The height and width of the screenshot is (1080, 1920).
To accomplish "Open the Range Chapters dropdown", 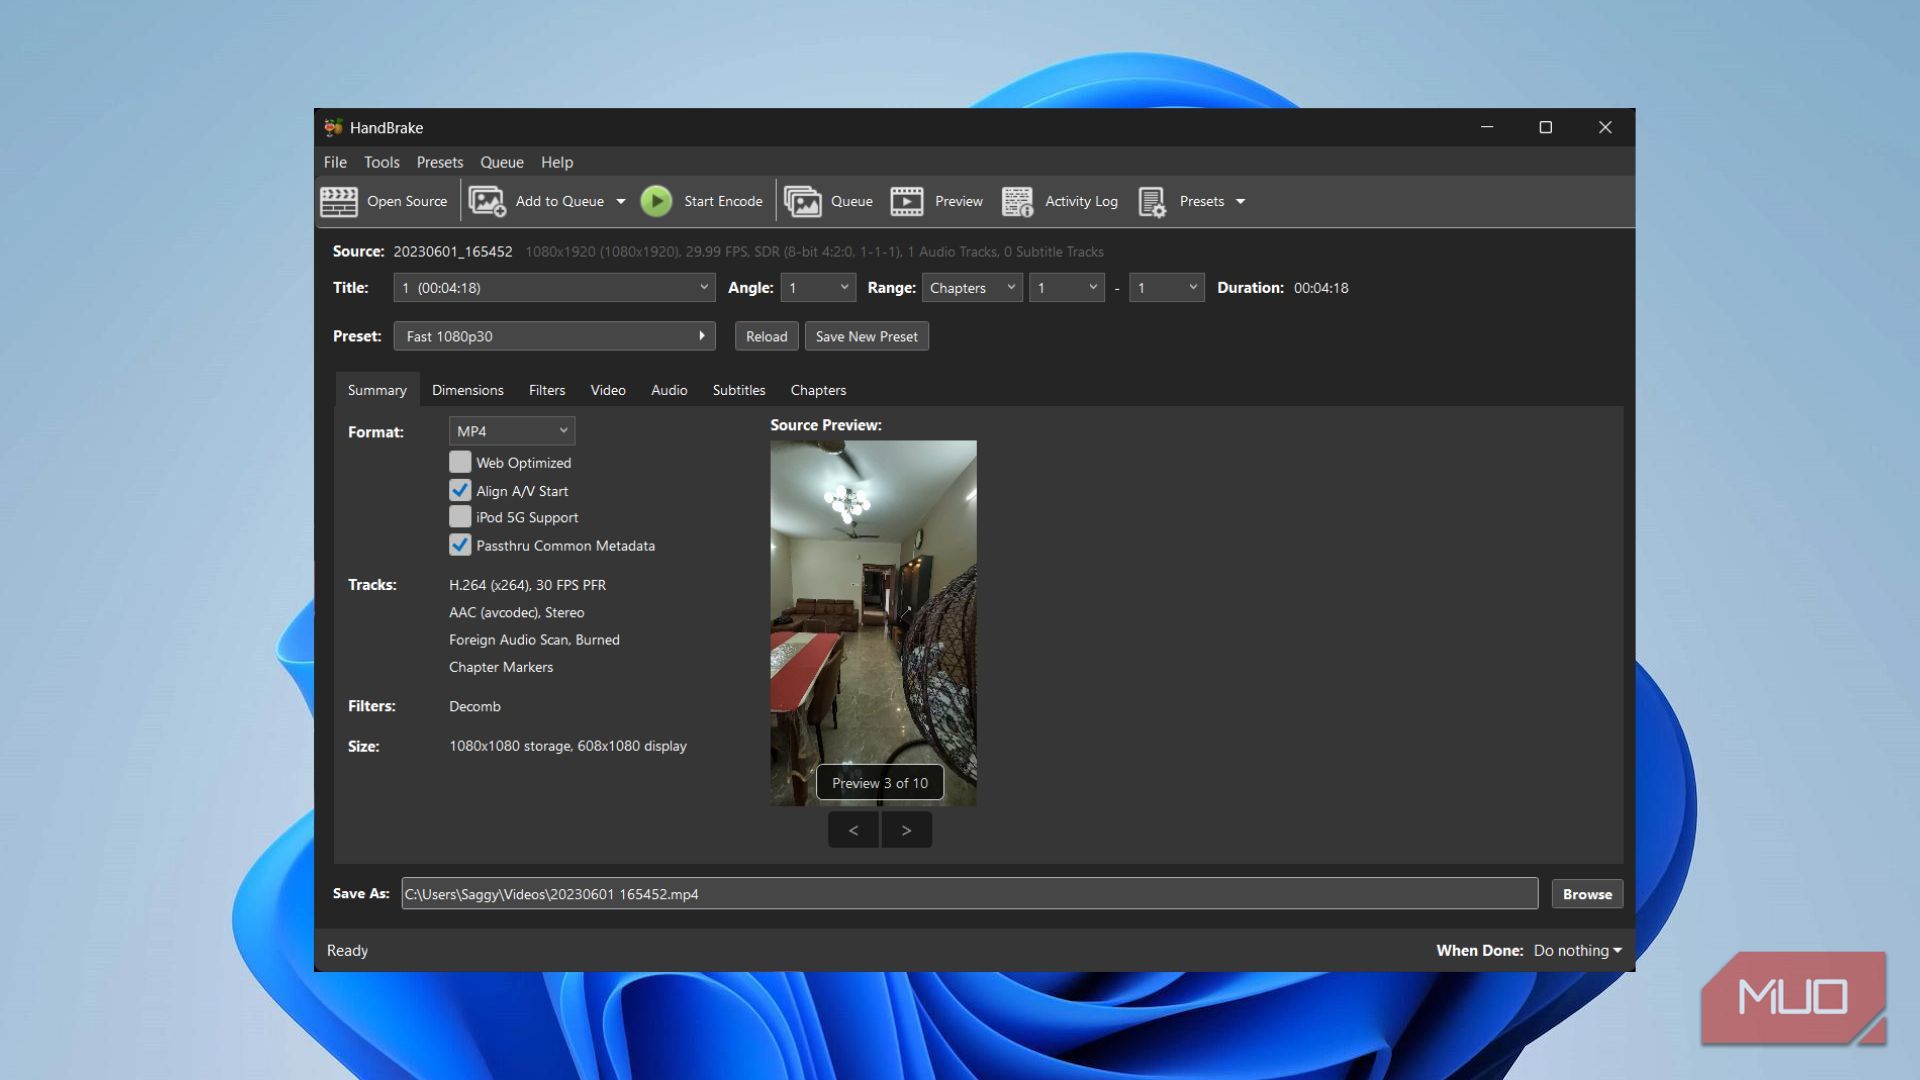I will click(972, 288).
